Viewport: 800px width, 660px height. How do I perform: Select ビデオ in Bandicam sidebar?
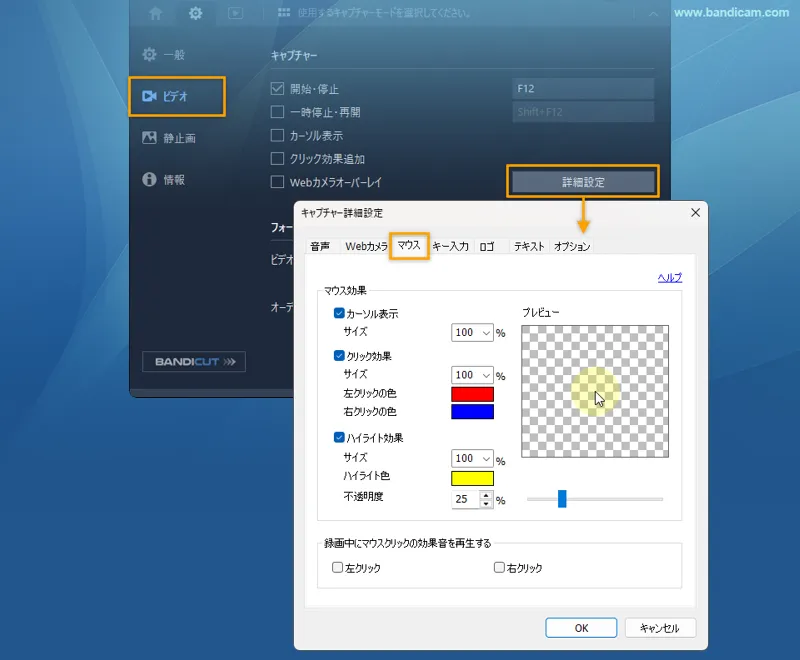(x=177, y=96)
